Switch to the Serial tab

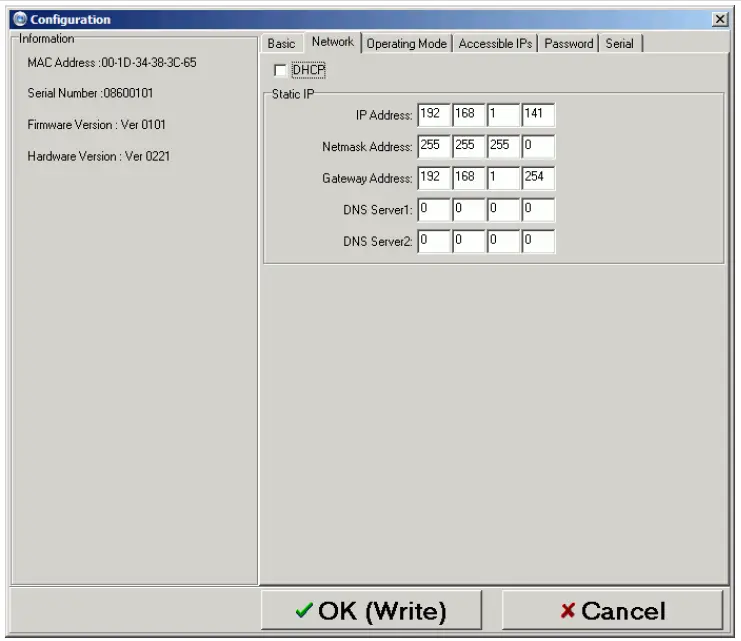pyautogui.click(x=619, y=43)
